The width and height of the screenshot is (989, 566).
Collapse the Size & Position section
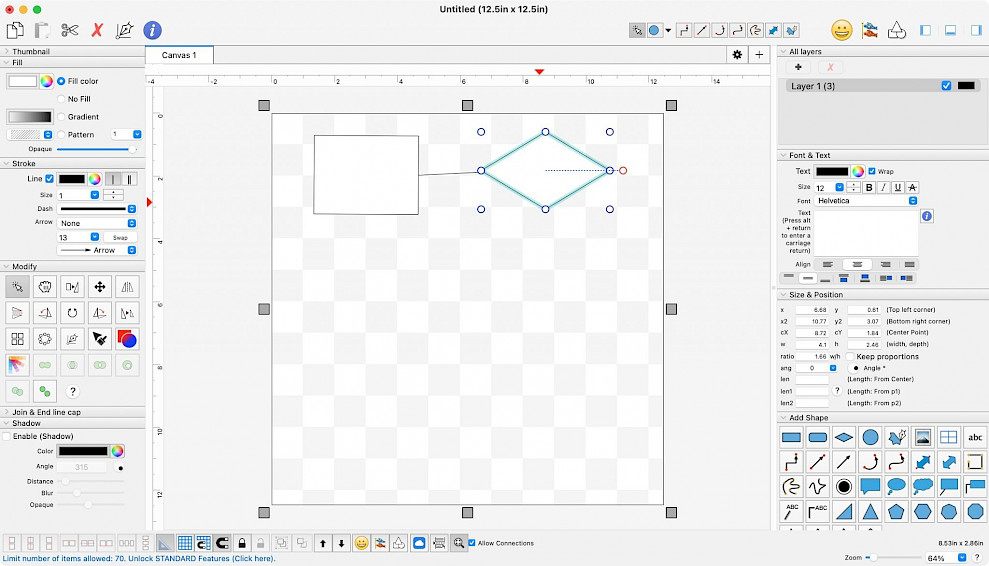coord(783,295)
